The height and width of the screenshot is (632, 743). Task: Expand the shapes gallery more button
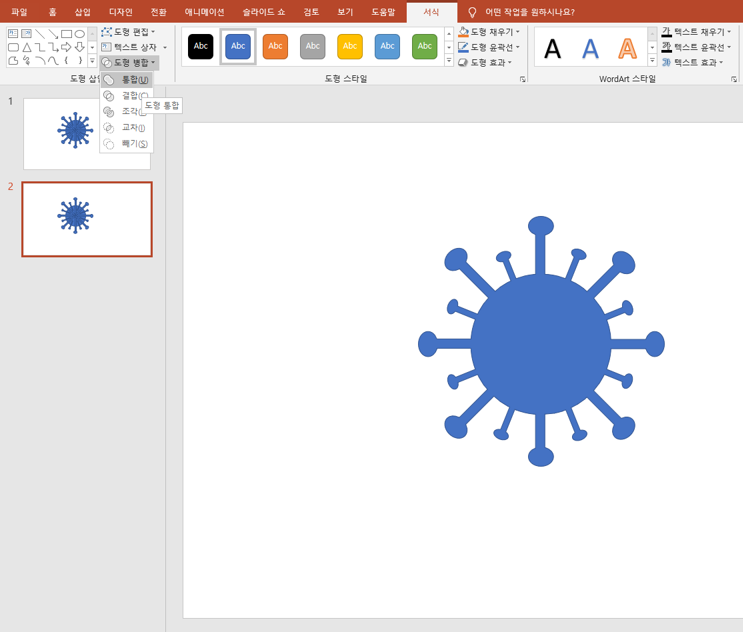tap(92, 61)
